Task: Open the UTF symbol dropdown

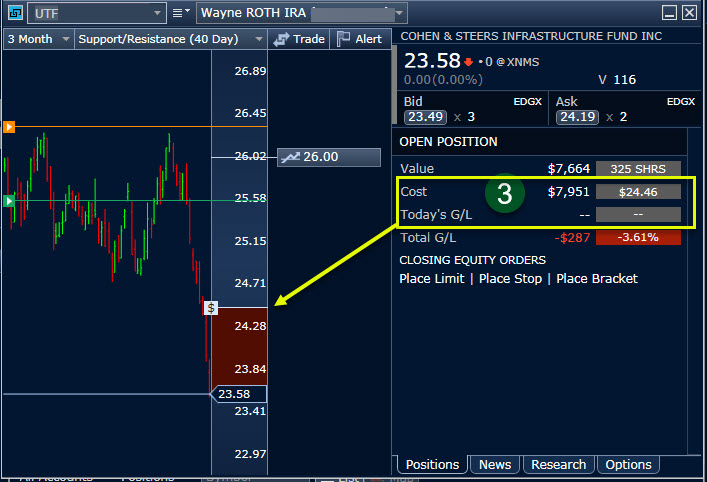Action: [96, 13]
